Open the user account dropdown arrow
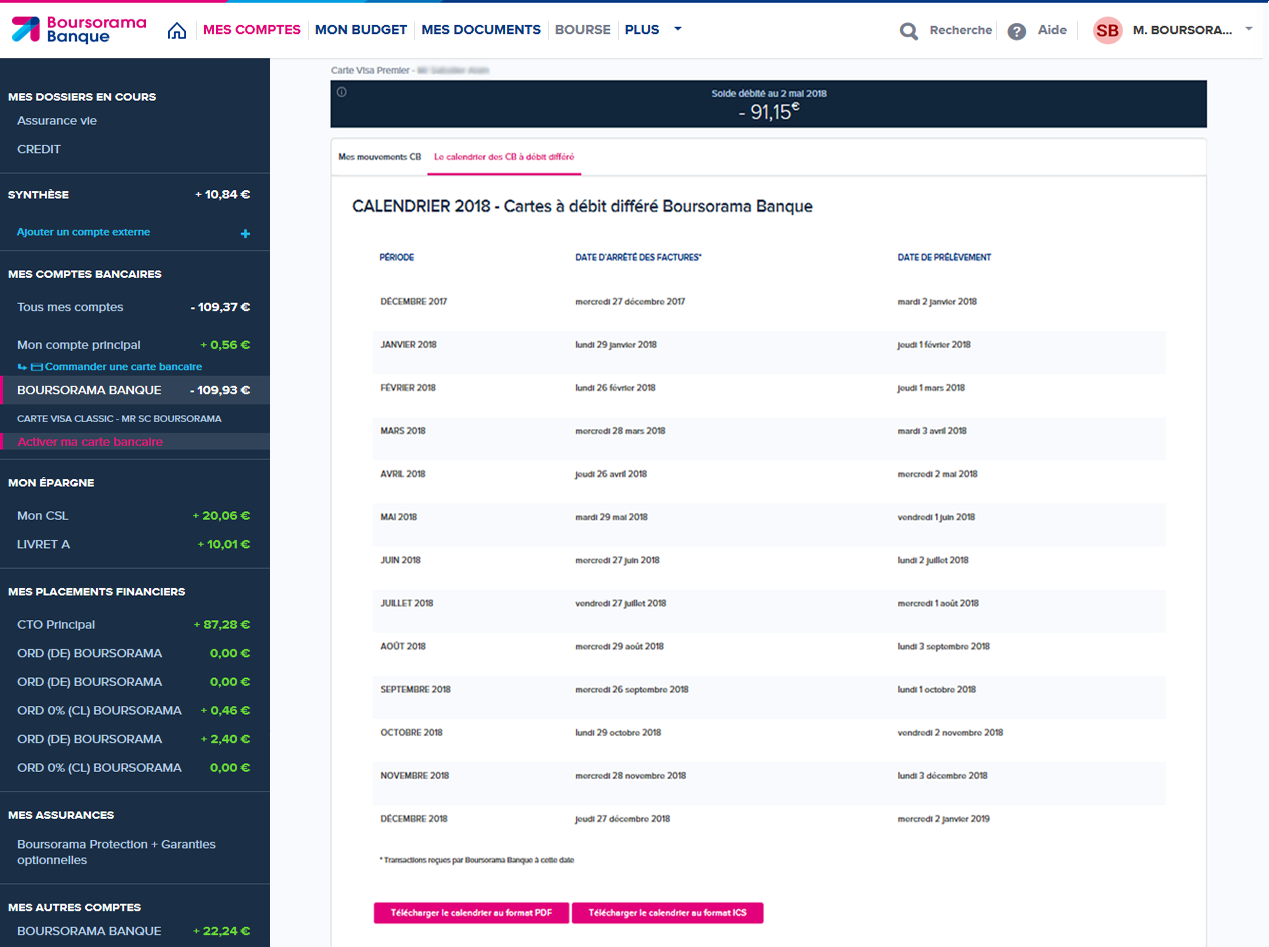The image size is (1269, 947). click(x=1249, y=30)
